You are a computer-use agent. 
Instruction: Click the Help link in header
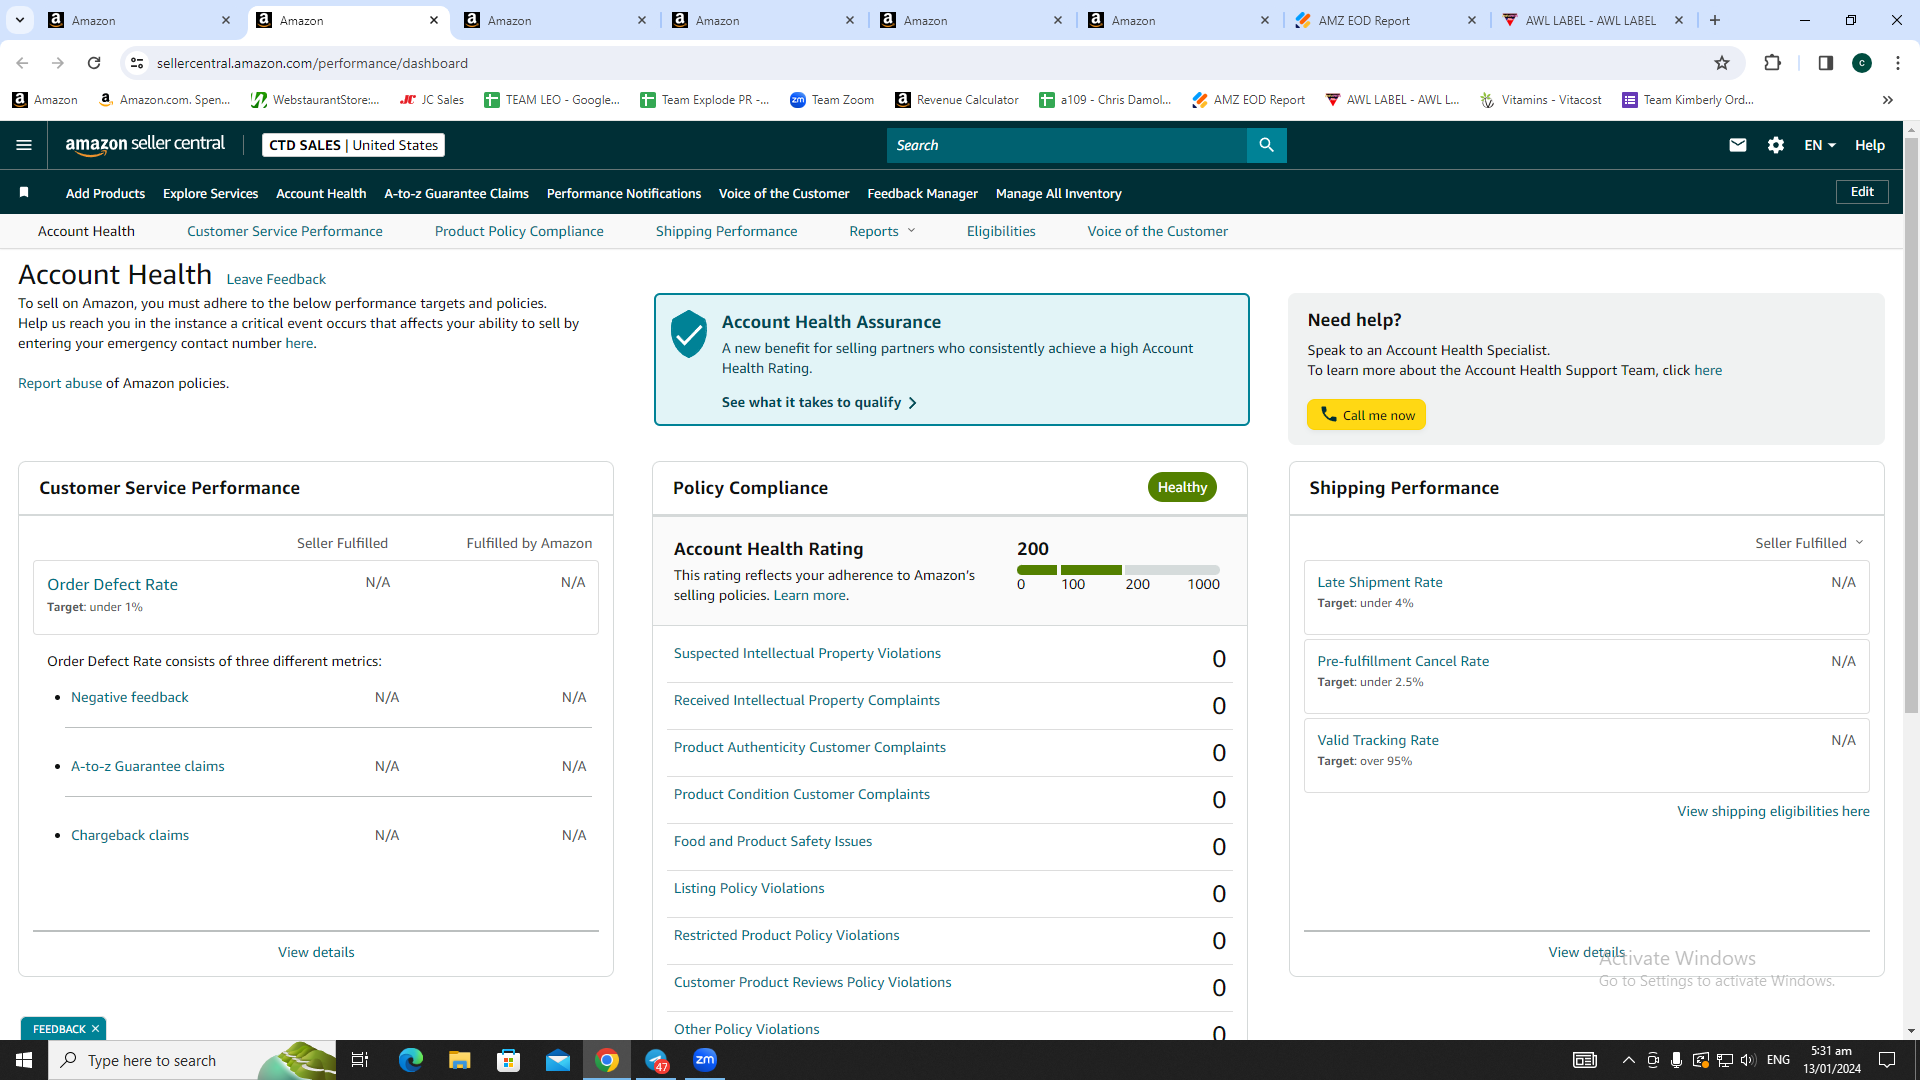pos(1870,145)
